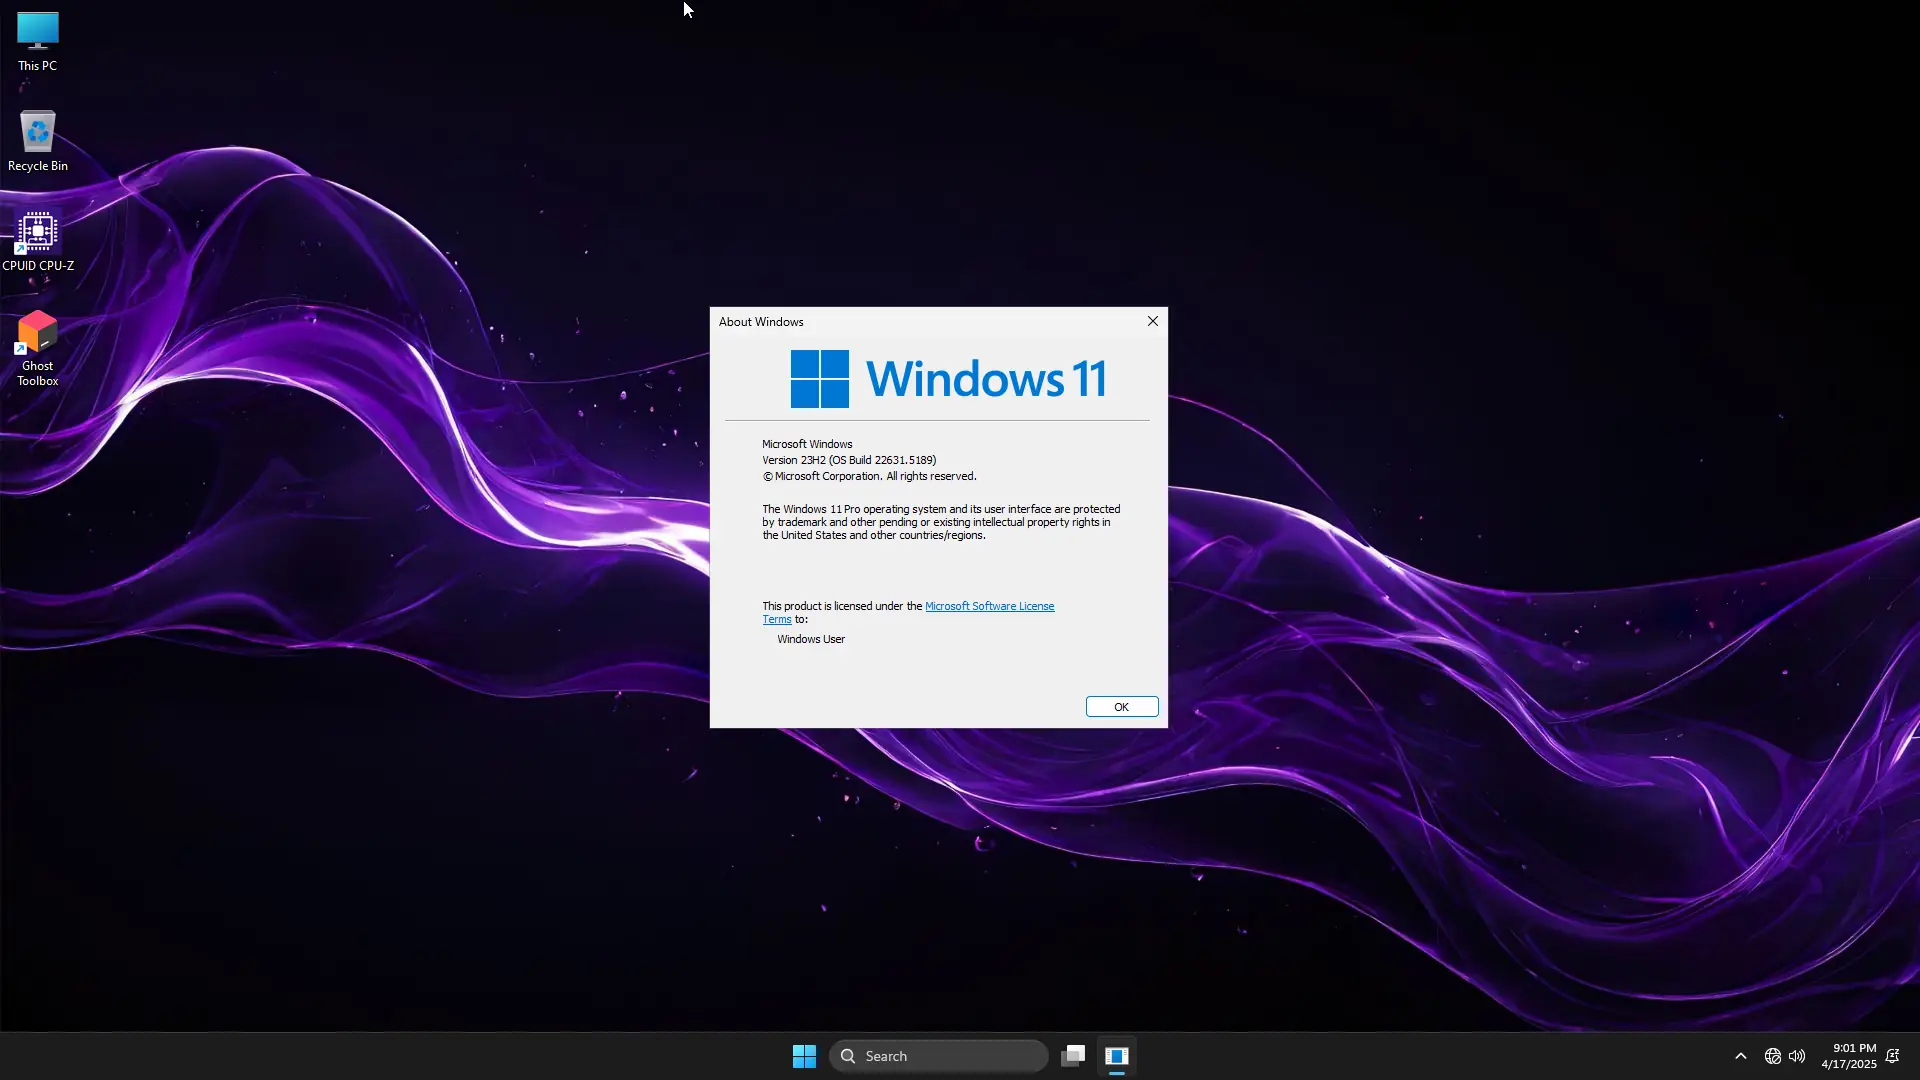Select the active app icon on taskbar
This screenshot has height=1080, width=1920.
pyautogui.click(x=1117, y=1055)
